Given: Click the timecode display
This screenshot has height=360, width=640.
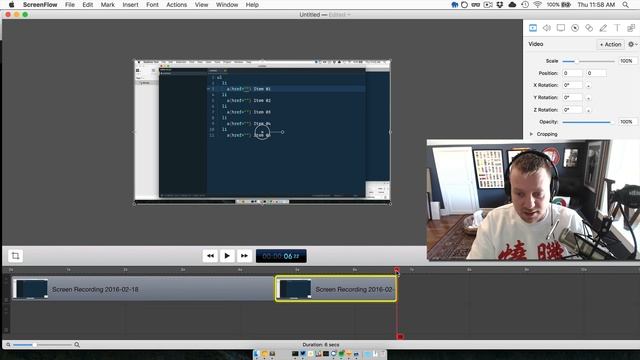Looking at the screenshot, I should click(281, 256).
